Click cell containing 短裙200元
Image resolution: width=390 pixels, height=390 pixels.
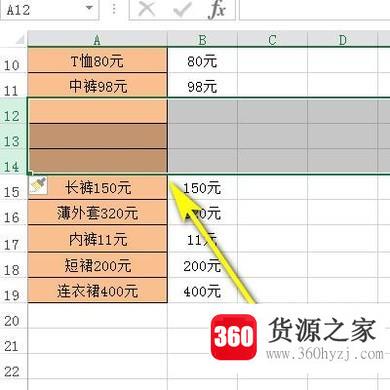[97, 265]
